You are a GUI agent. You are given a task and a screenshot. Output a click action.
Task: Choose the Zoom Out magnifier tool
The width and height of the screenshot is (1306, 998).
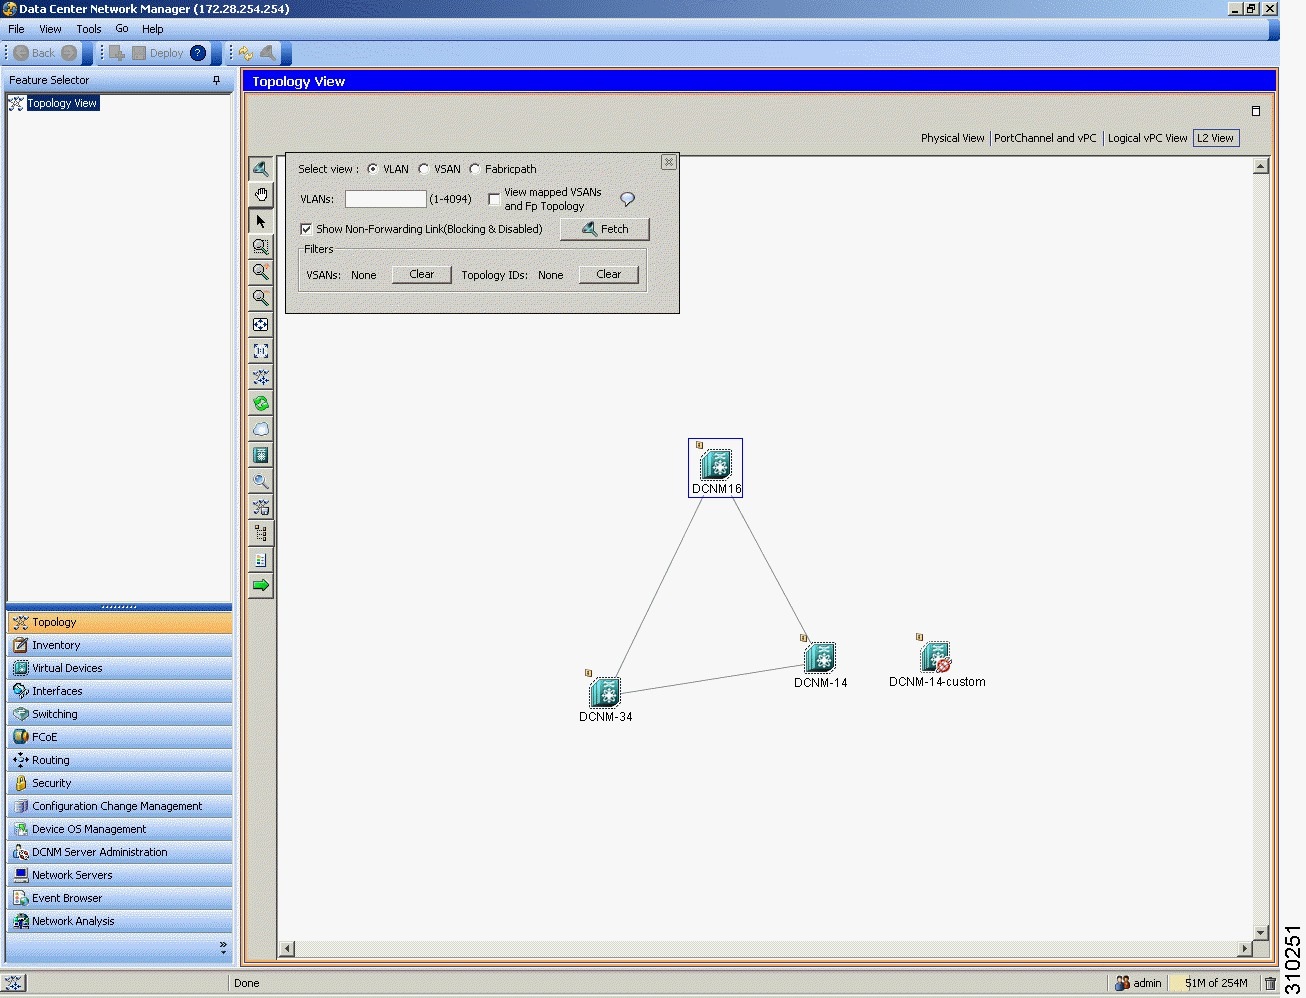click(260, 298)
